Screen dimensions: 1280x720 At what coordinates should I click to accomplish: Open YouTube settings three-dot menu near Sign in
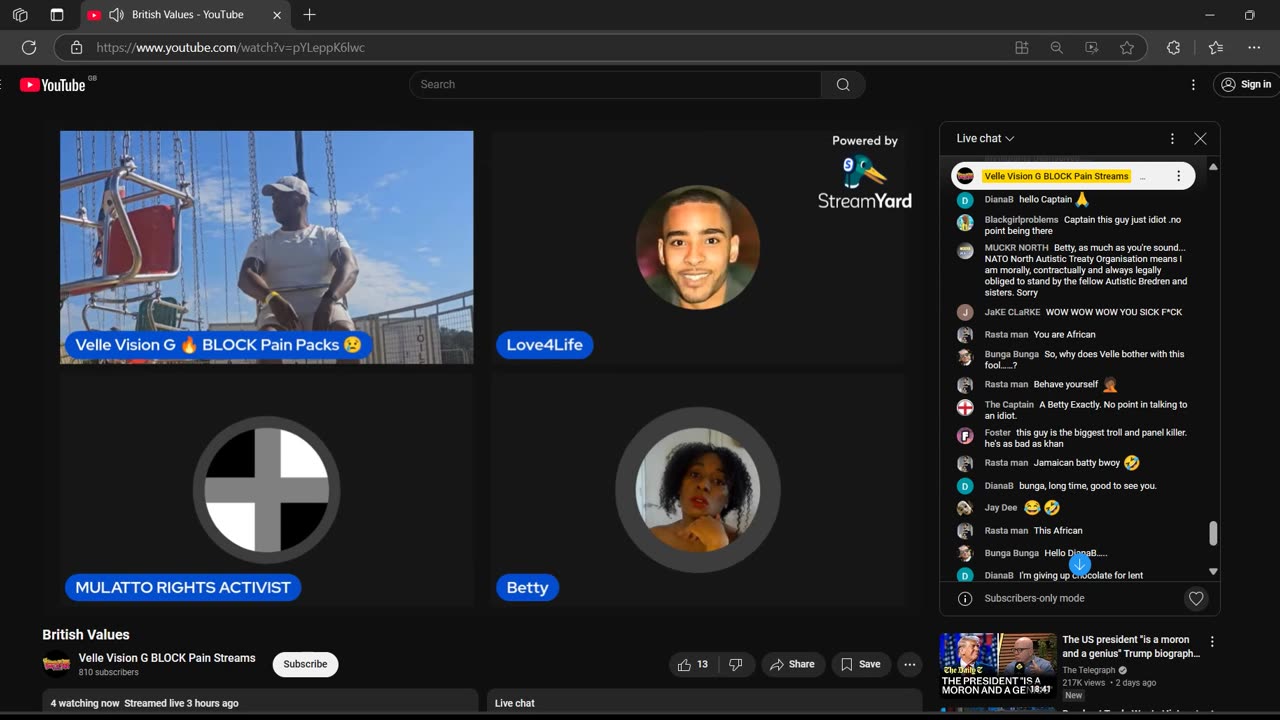click(1193, 85)
